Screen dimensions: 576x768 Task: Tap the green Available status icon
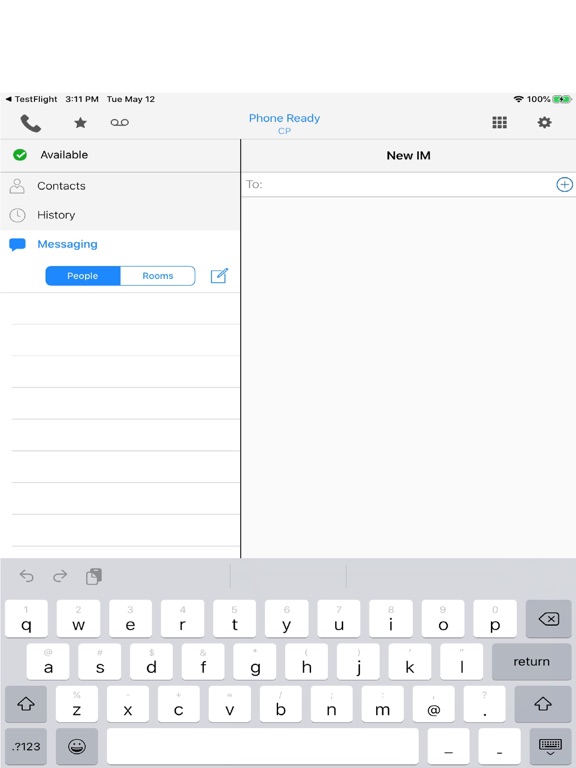pyautogui.click(x=20, y=155)
